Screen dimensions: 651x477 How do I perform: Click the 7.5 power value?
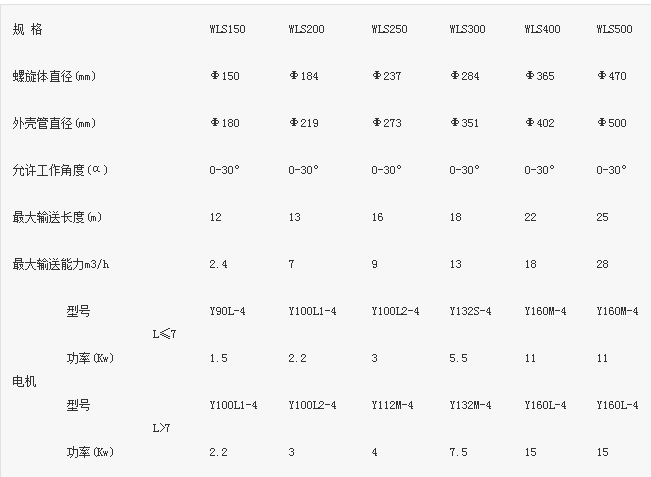tap(458, 452)
